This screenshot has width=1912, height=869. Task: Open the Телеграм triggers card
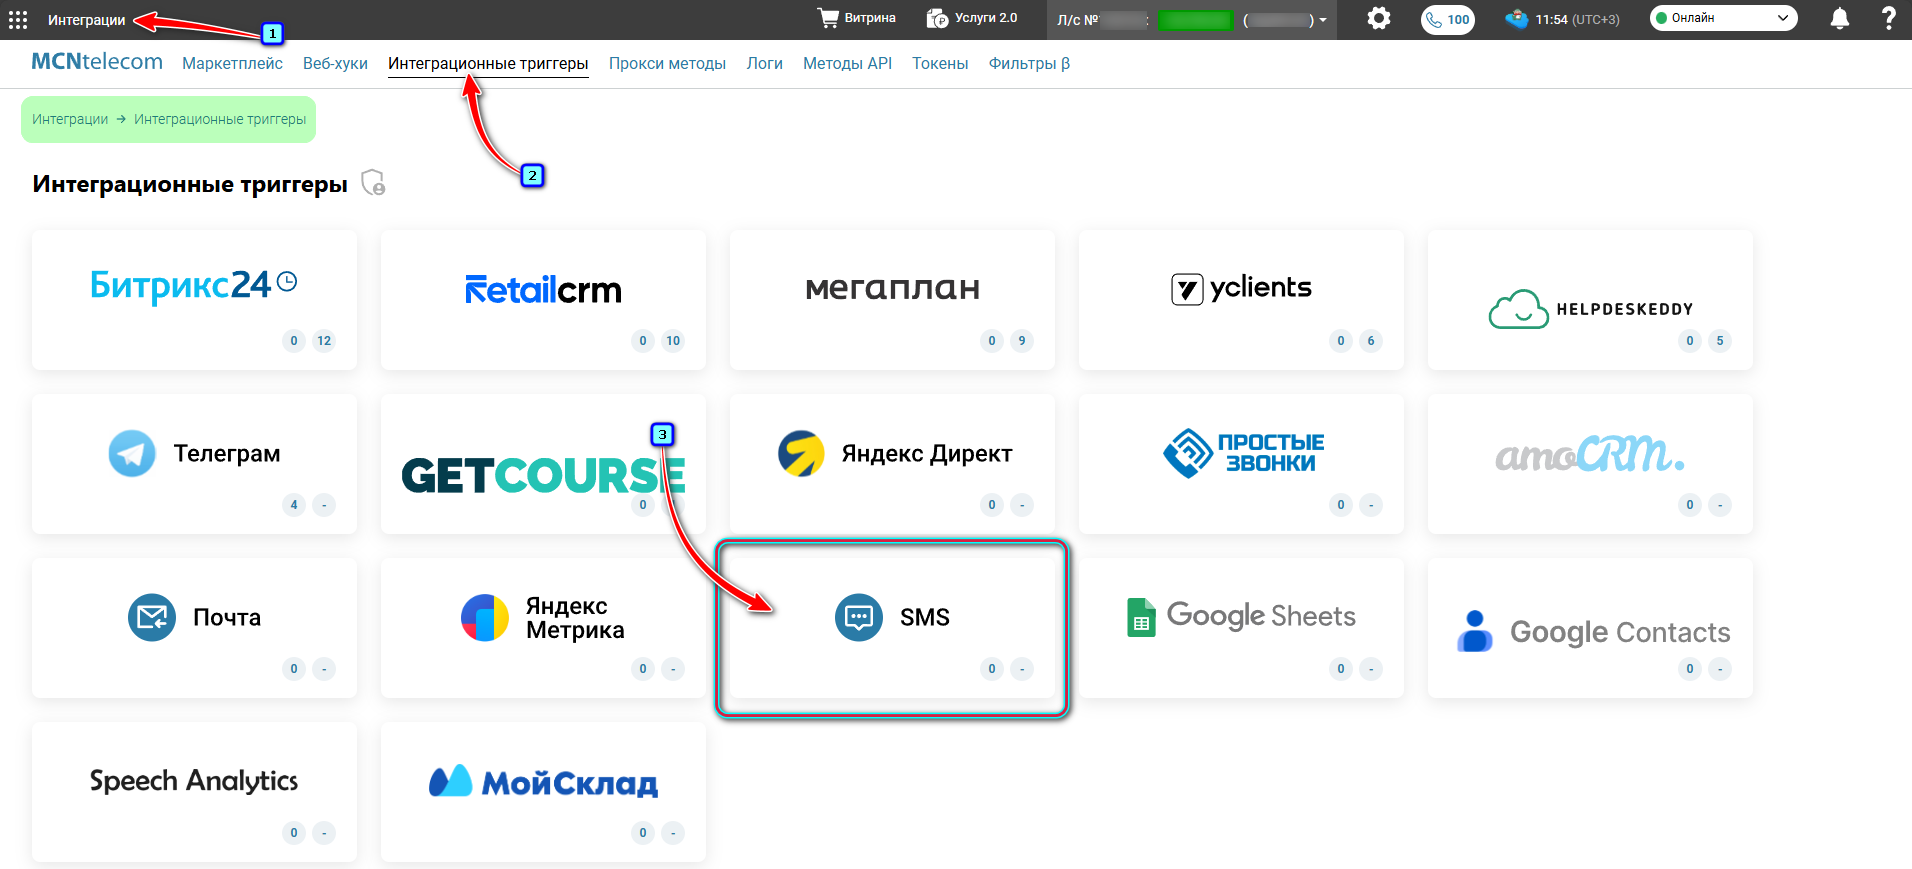(x=194, y=464)
